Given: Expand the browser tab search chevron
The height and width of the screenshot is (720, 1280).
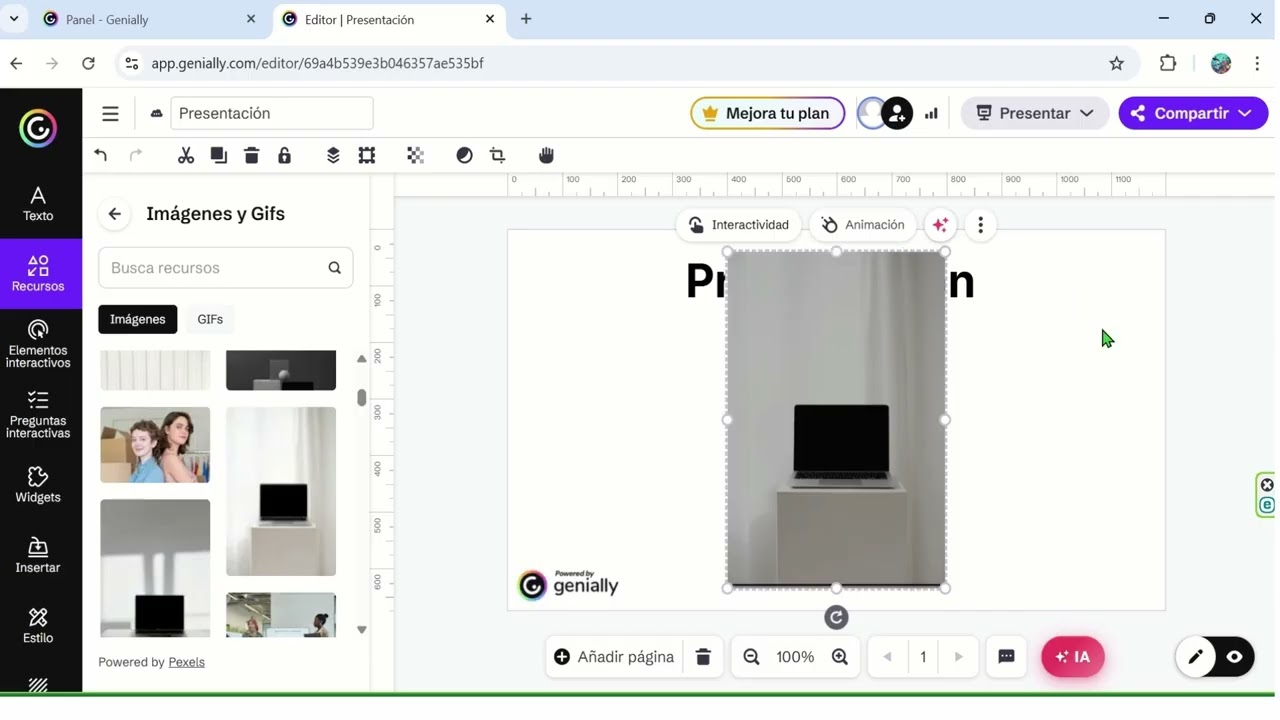Looking at the screenshot, I should pyautogui.click(x=14, y=19).
